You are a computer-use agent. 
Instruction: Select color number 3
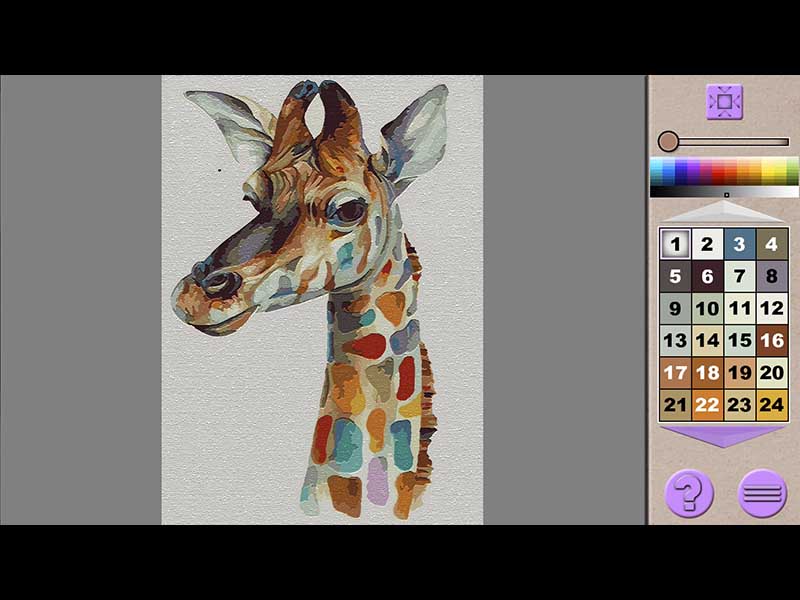(x=740, y=244)
